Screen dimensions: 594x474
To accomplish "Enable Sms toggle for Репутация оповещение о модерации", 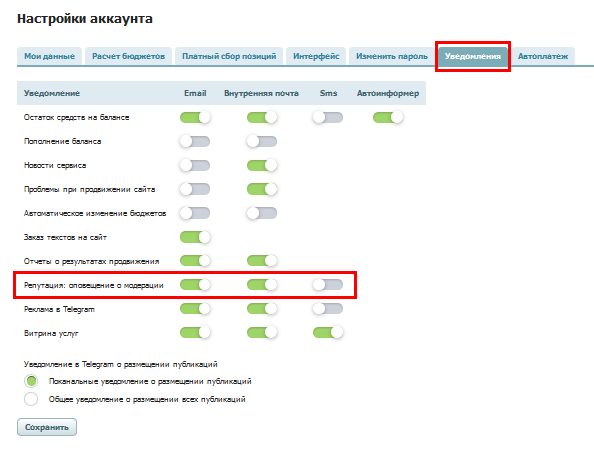I will 328,285.
